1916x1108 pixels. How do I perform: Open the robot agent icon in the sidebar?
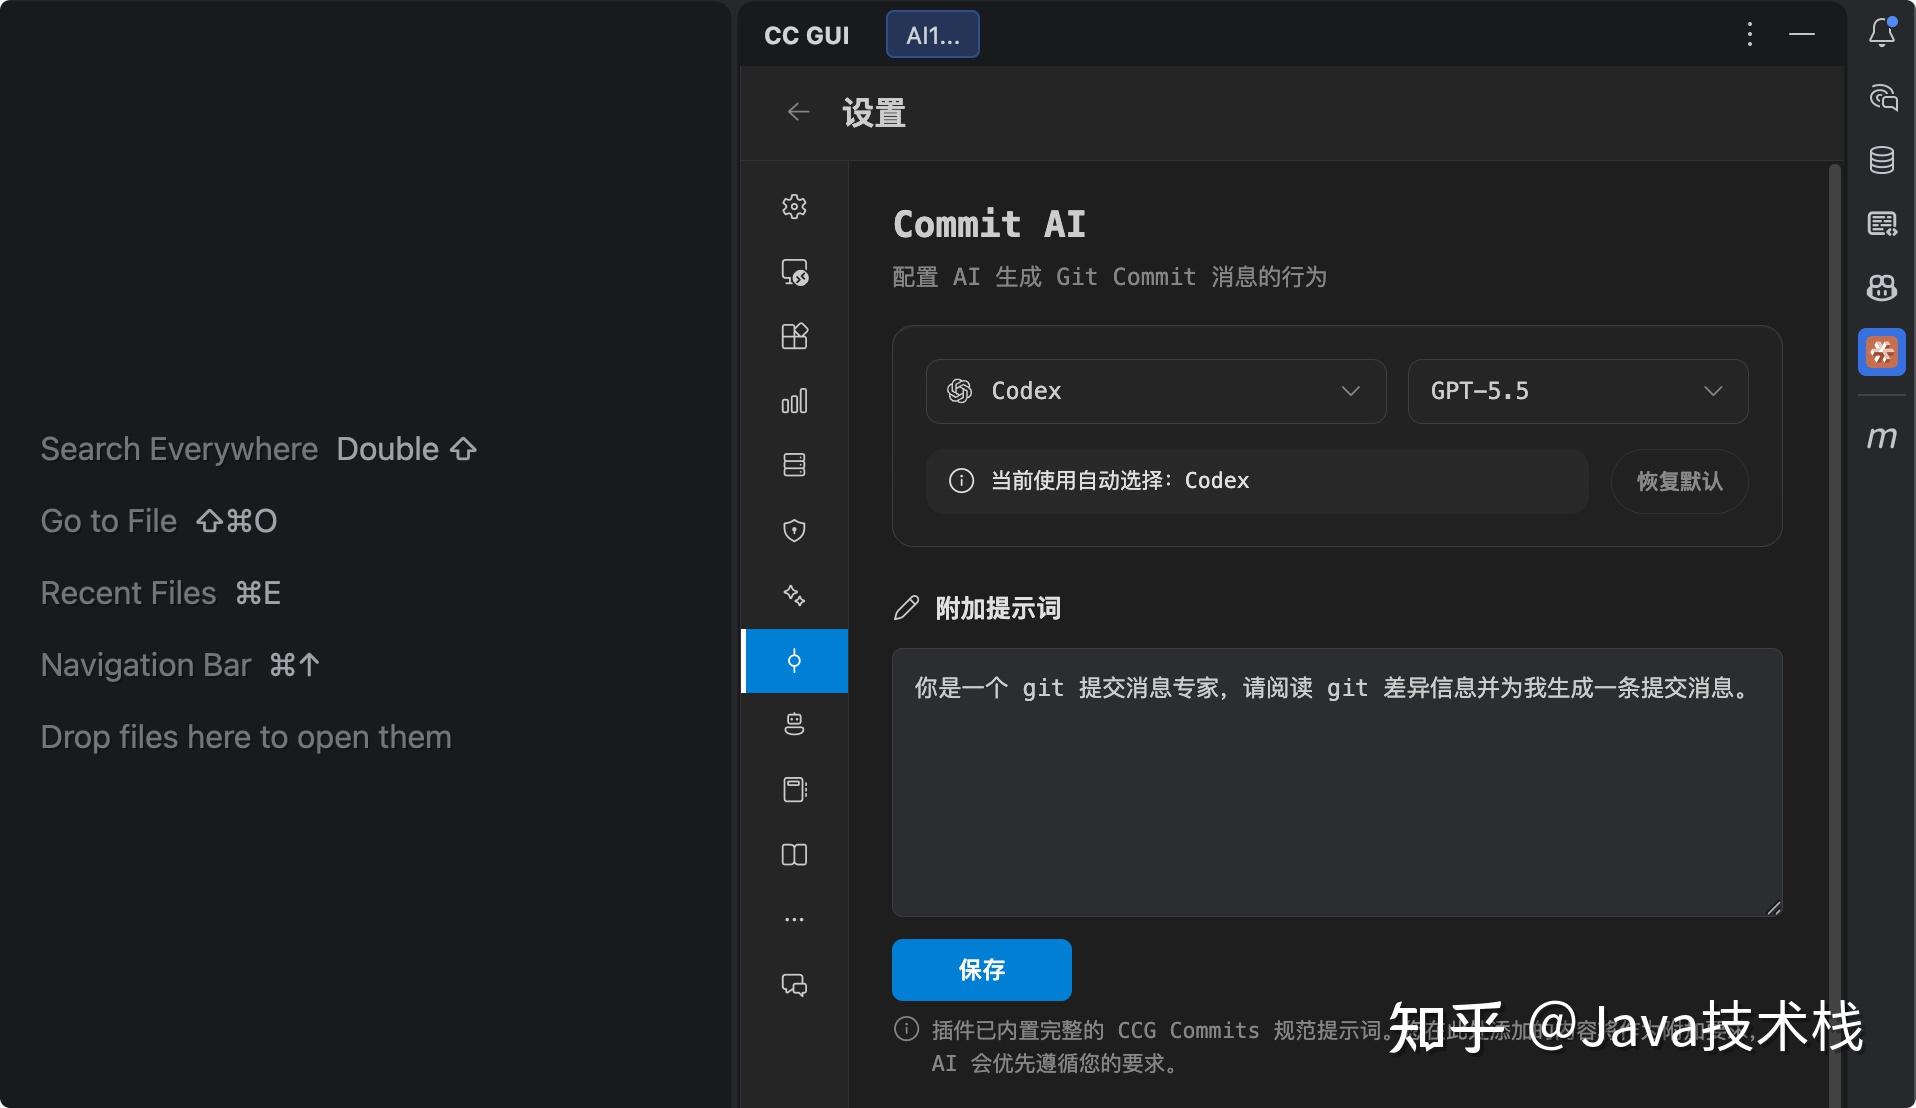coord(794,724)
